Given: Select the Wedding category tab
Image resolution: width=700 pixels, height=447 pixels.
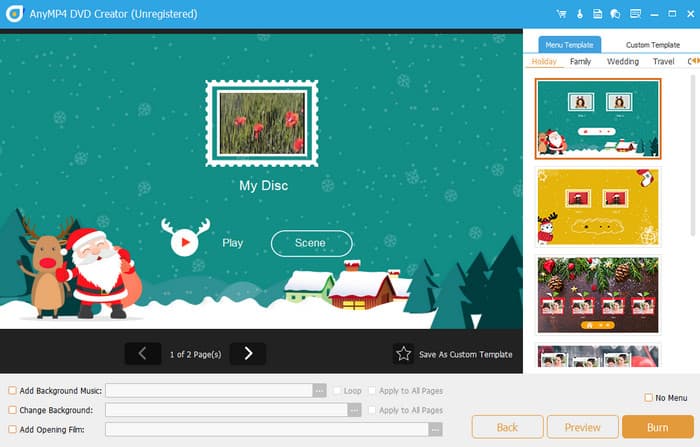Looking at the screenshot, I should tap(623, 61).
